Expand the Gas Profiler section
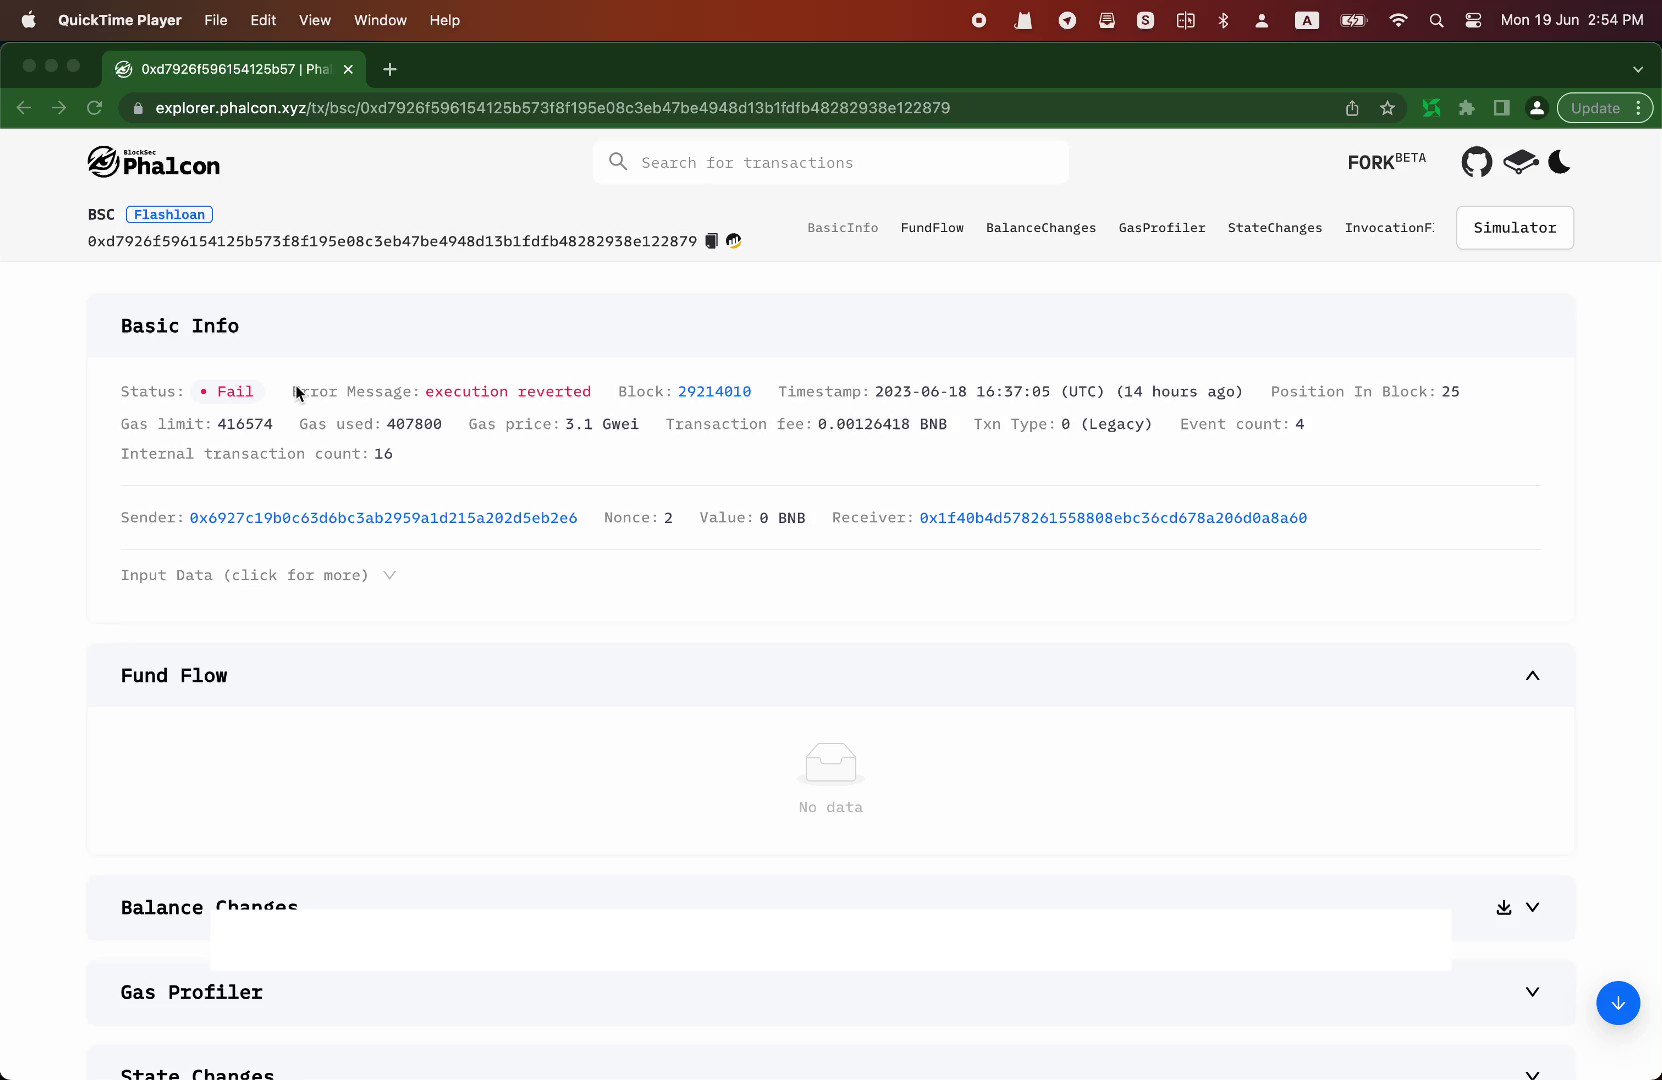 [x=1532, y=992]
